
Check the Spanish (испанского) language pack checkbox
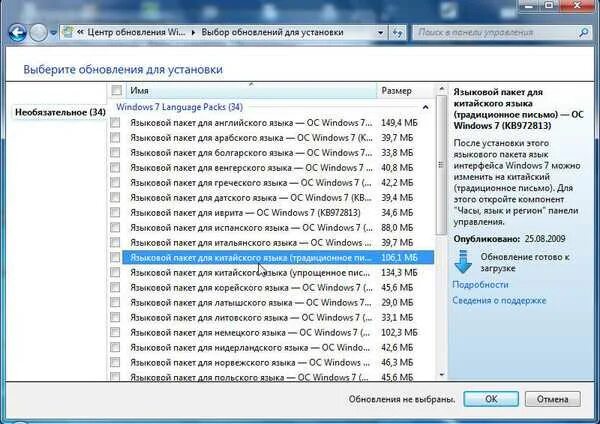click(x=115, y=227)
